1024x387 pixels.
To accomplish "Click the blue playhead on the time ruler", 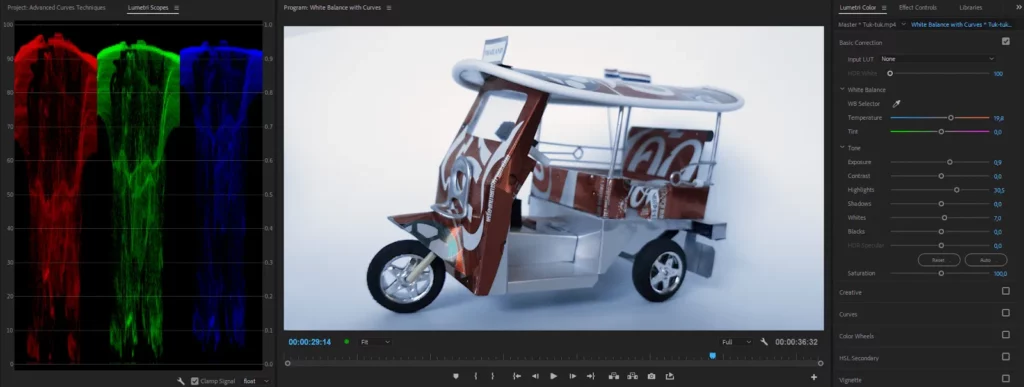I will (712, 356).
